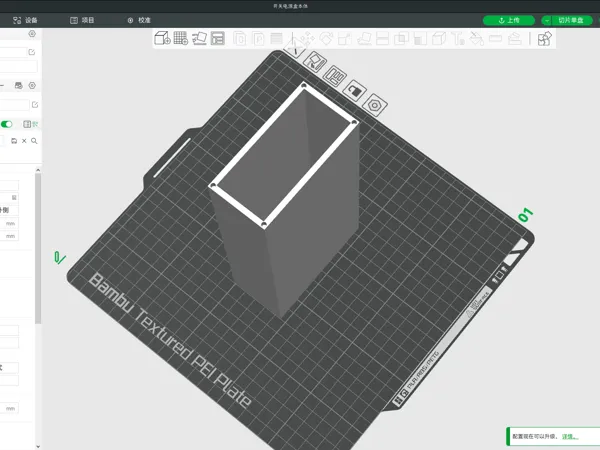
Task: Select the Lay on face tool
Action: pos(364,39)
